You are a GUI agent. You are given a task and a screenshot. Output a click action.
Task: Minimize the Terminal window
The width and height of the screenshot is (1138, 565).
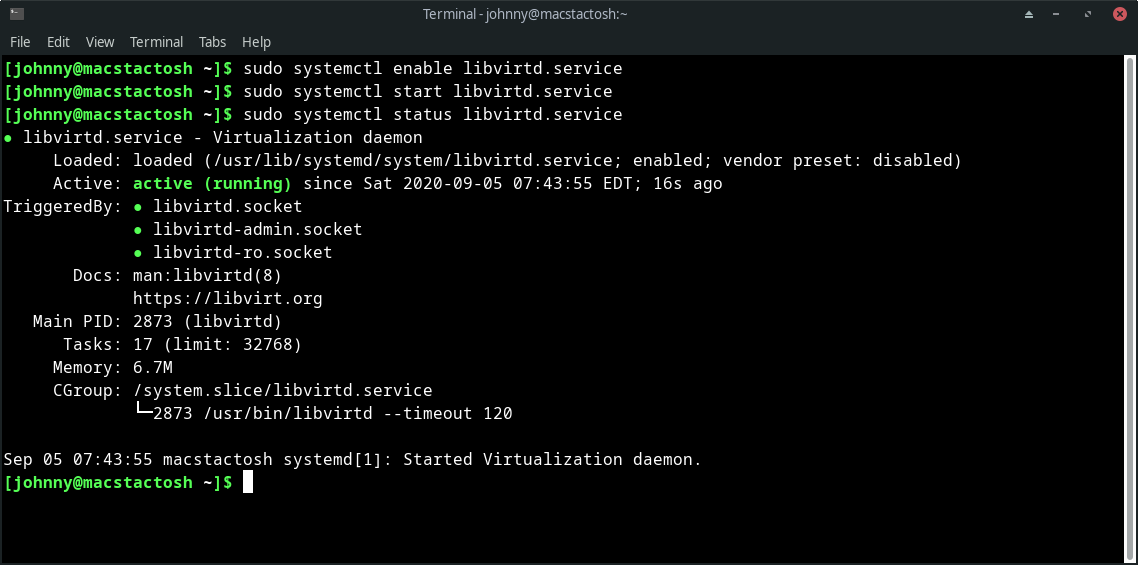pos(1057,15)
